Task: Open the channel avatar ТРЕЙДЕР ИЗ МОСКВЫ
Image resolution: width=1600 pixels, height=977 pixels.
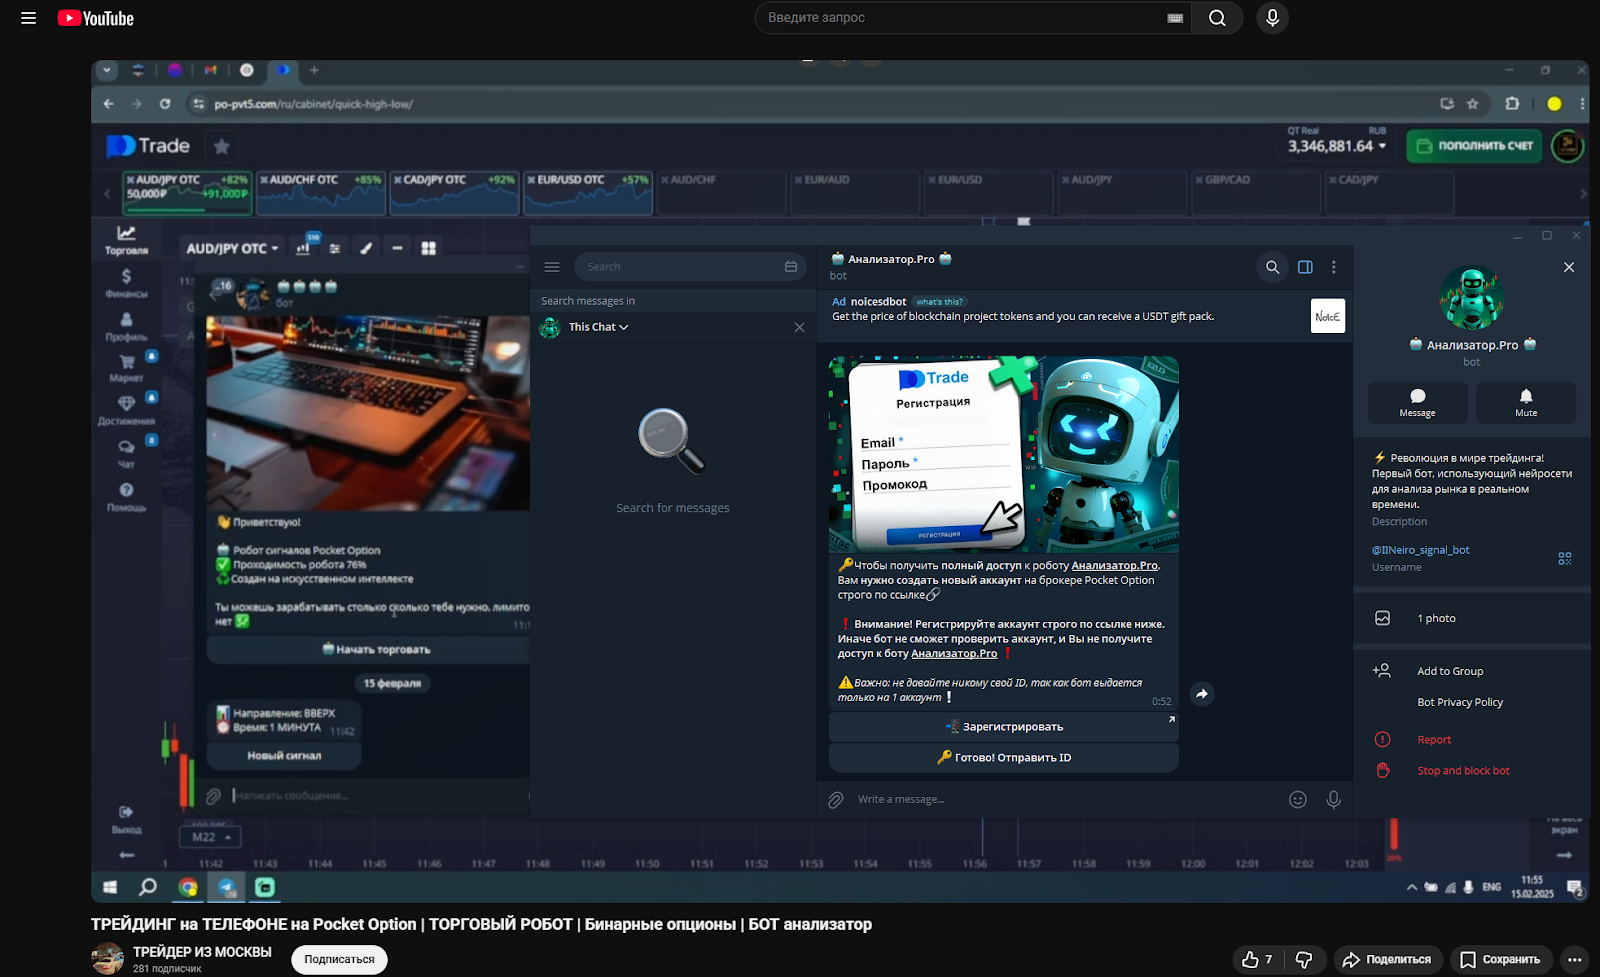Action: pyautogui.click(x=107, y=958)
